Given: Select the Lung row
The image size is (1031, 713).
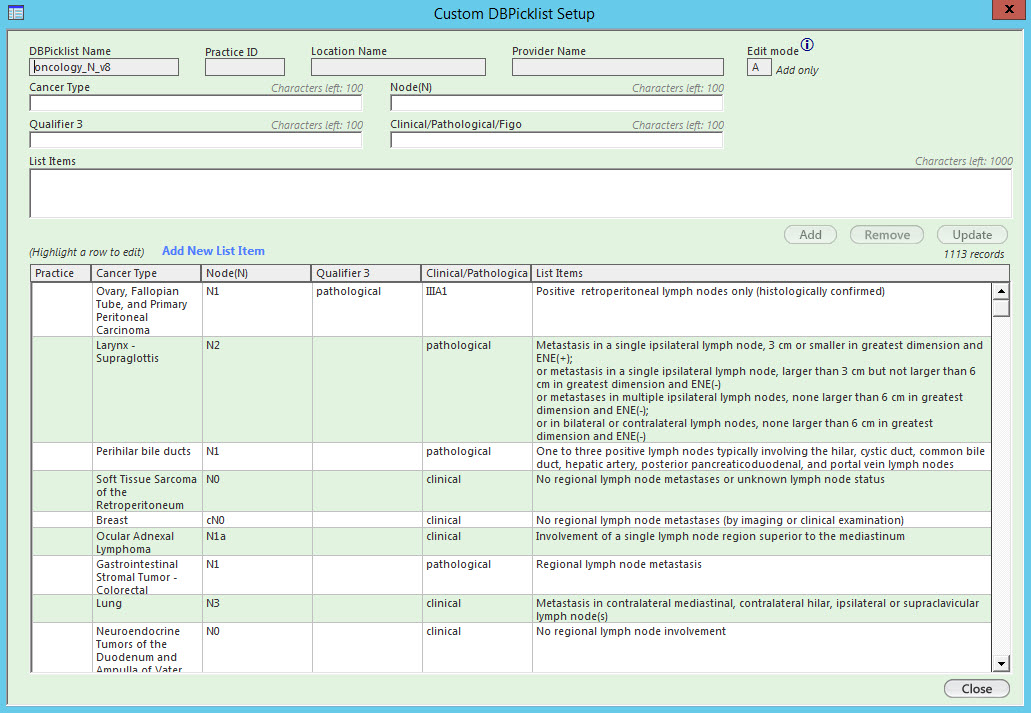Looking at the screenshot, I should [x=511, y=609].
